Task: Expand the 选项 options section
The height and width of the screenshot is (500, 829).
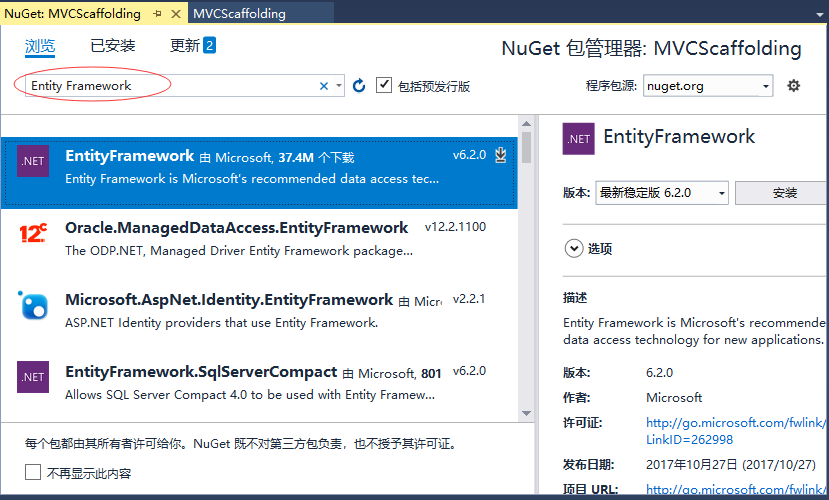Action: (x=574, y=249)
